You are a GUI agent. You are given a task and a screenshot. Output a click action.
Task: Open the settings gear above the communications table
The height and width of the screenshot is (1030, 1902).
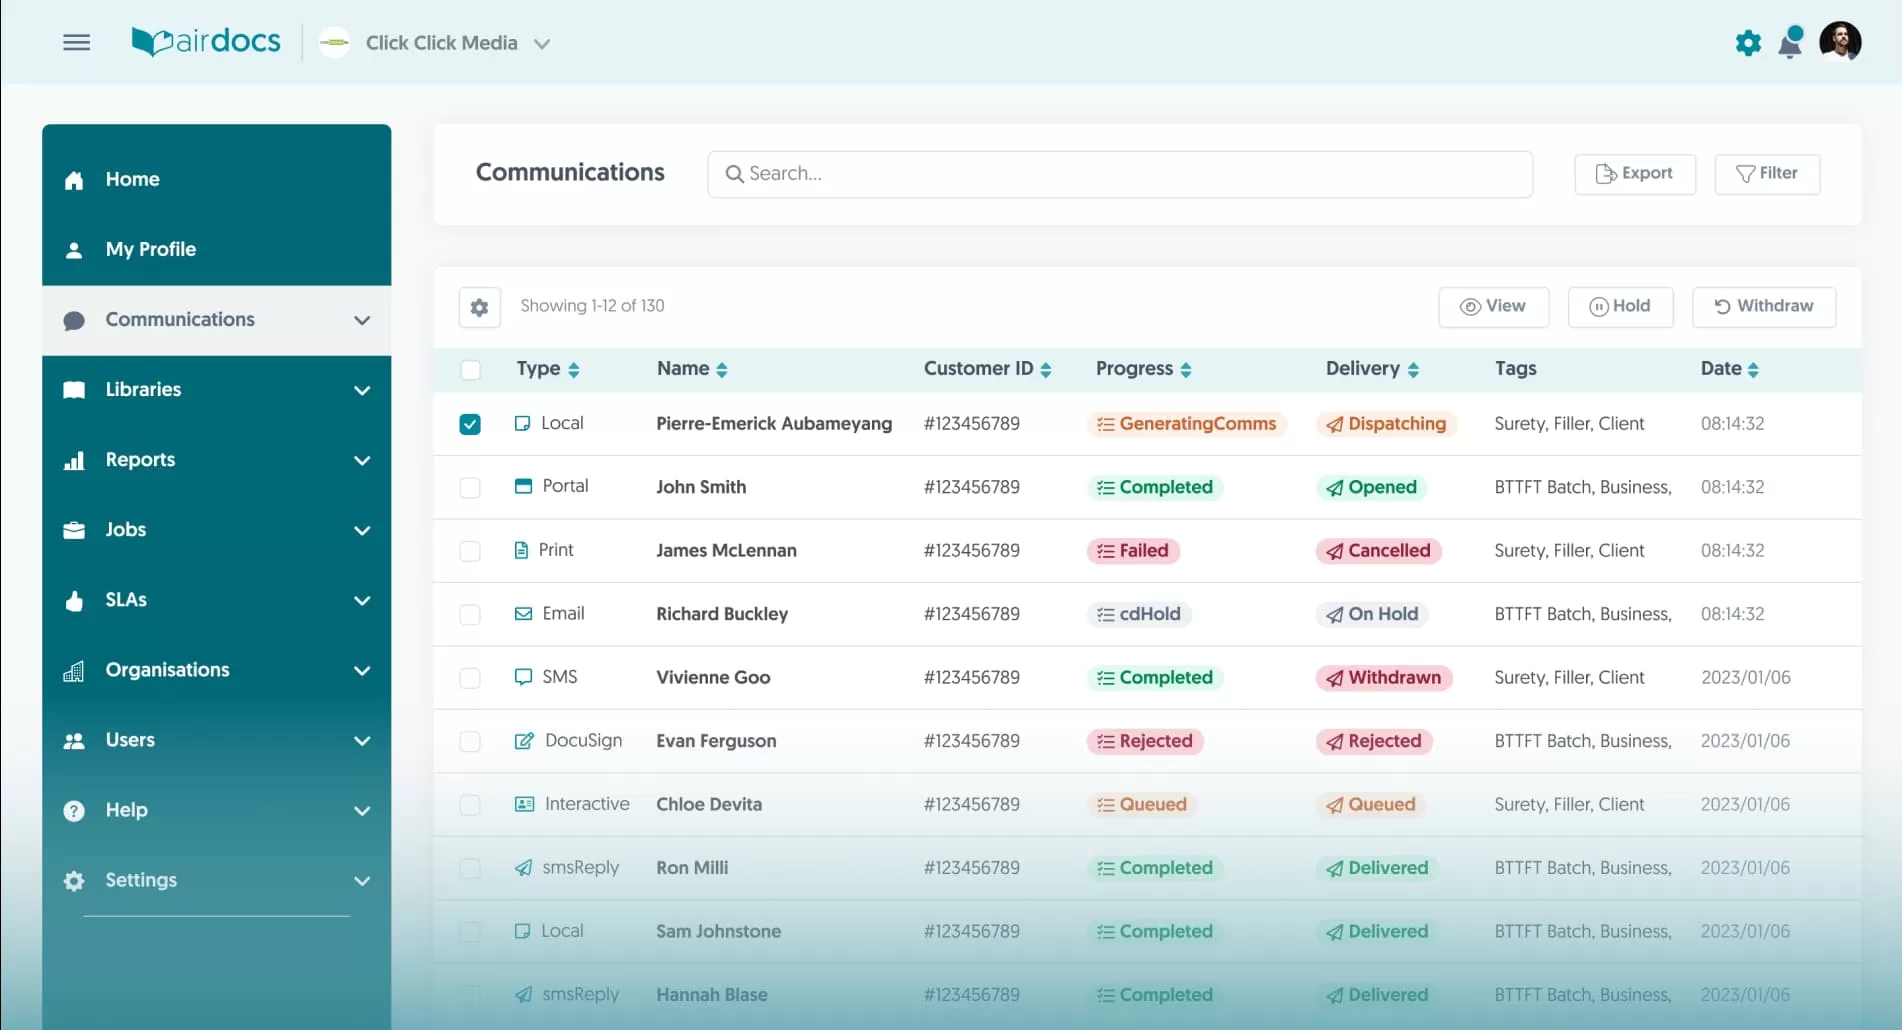pyautogui.click(x=478, y=307)
